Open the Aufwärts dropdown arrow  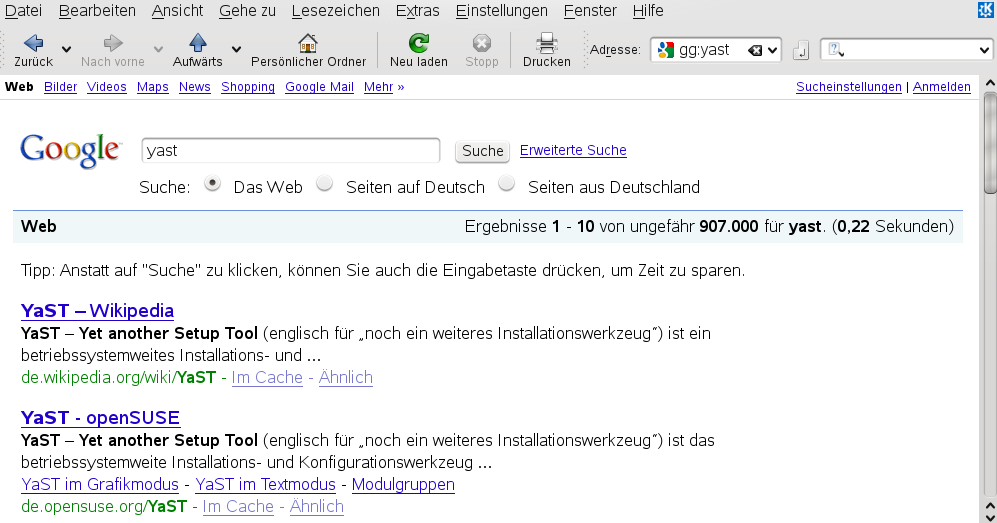237,49
